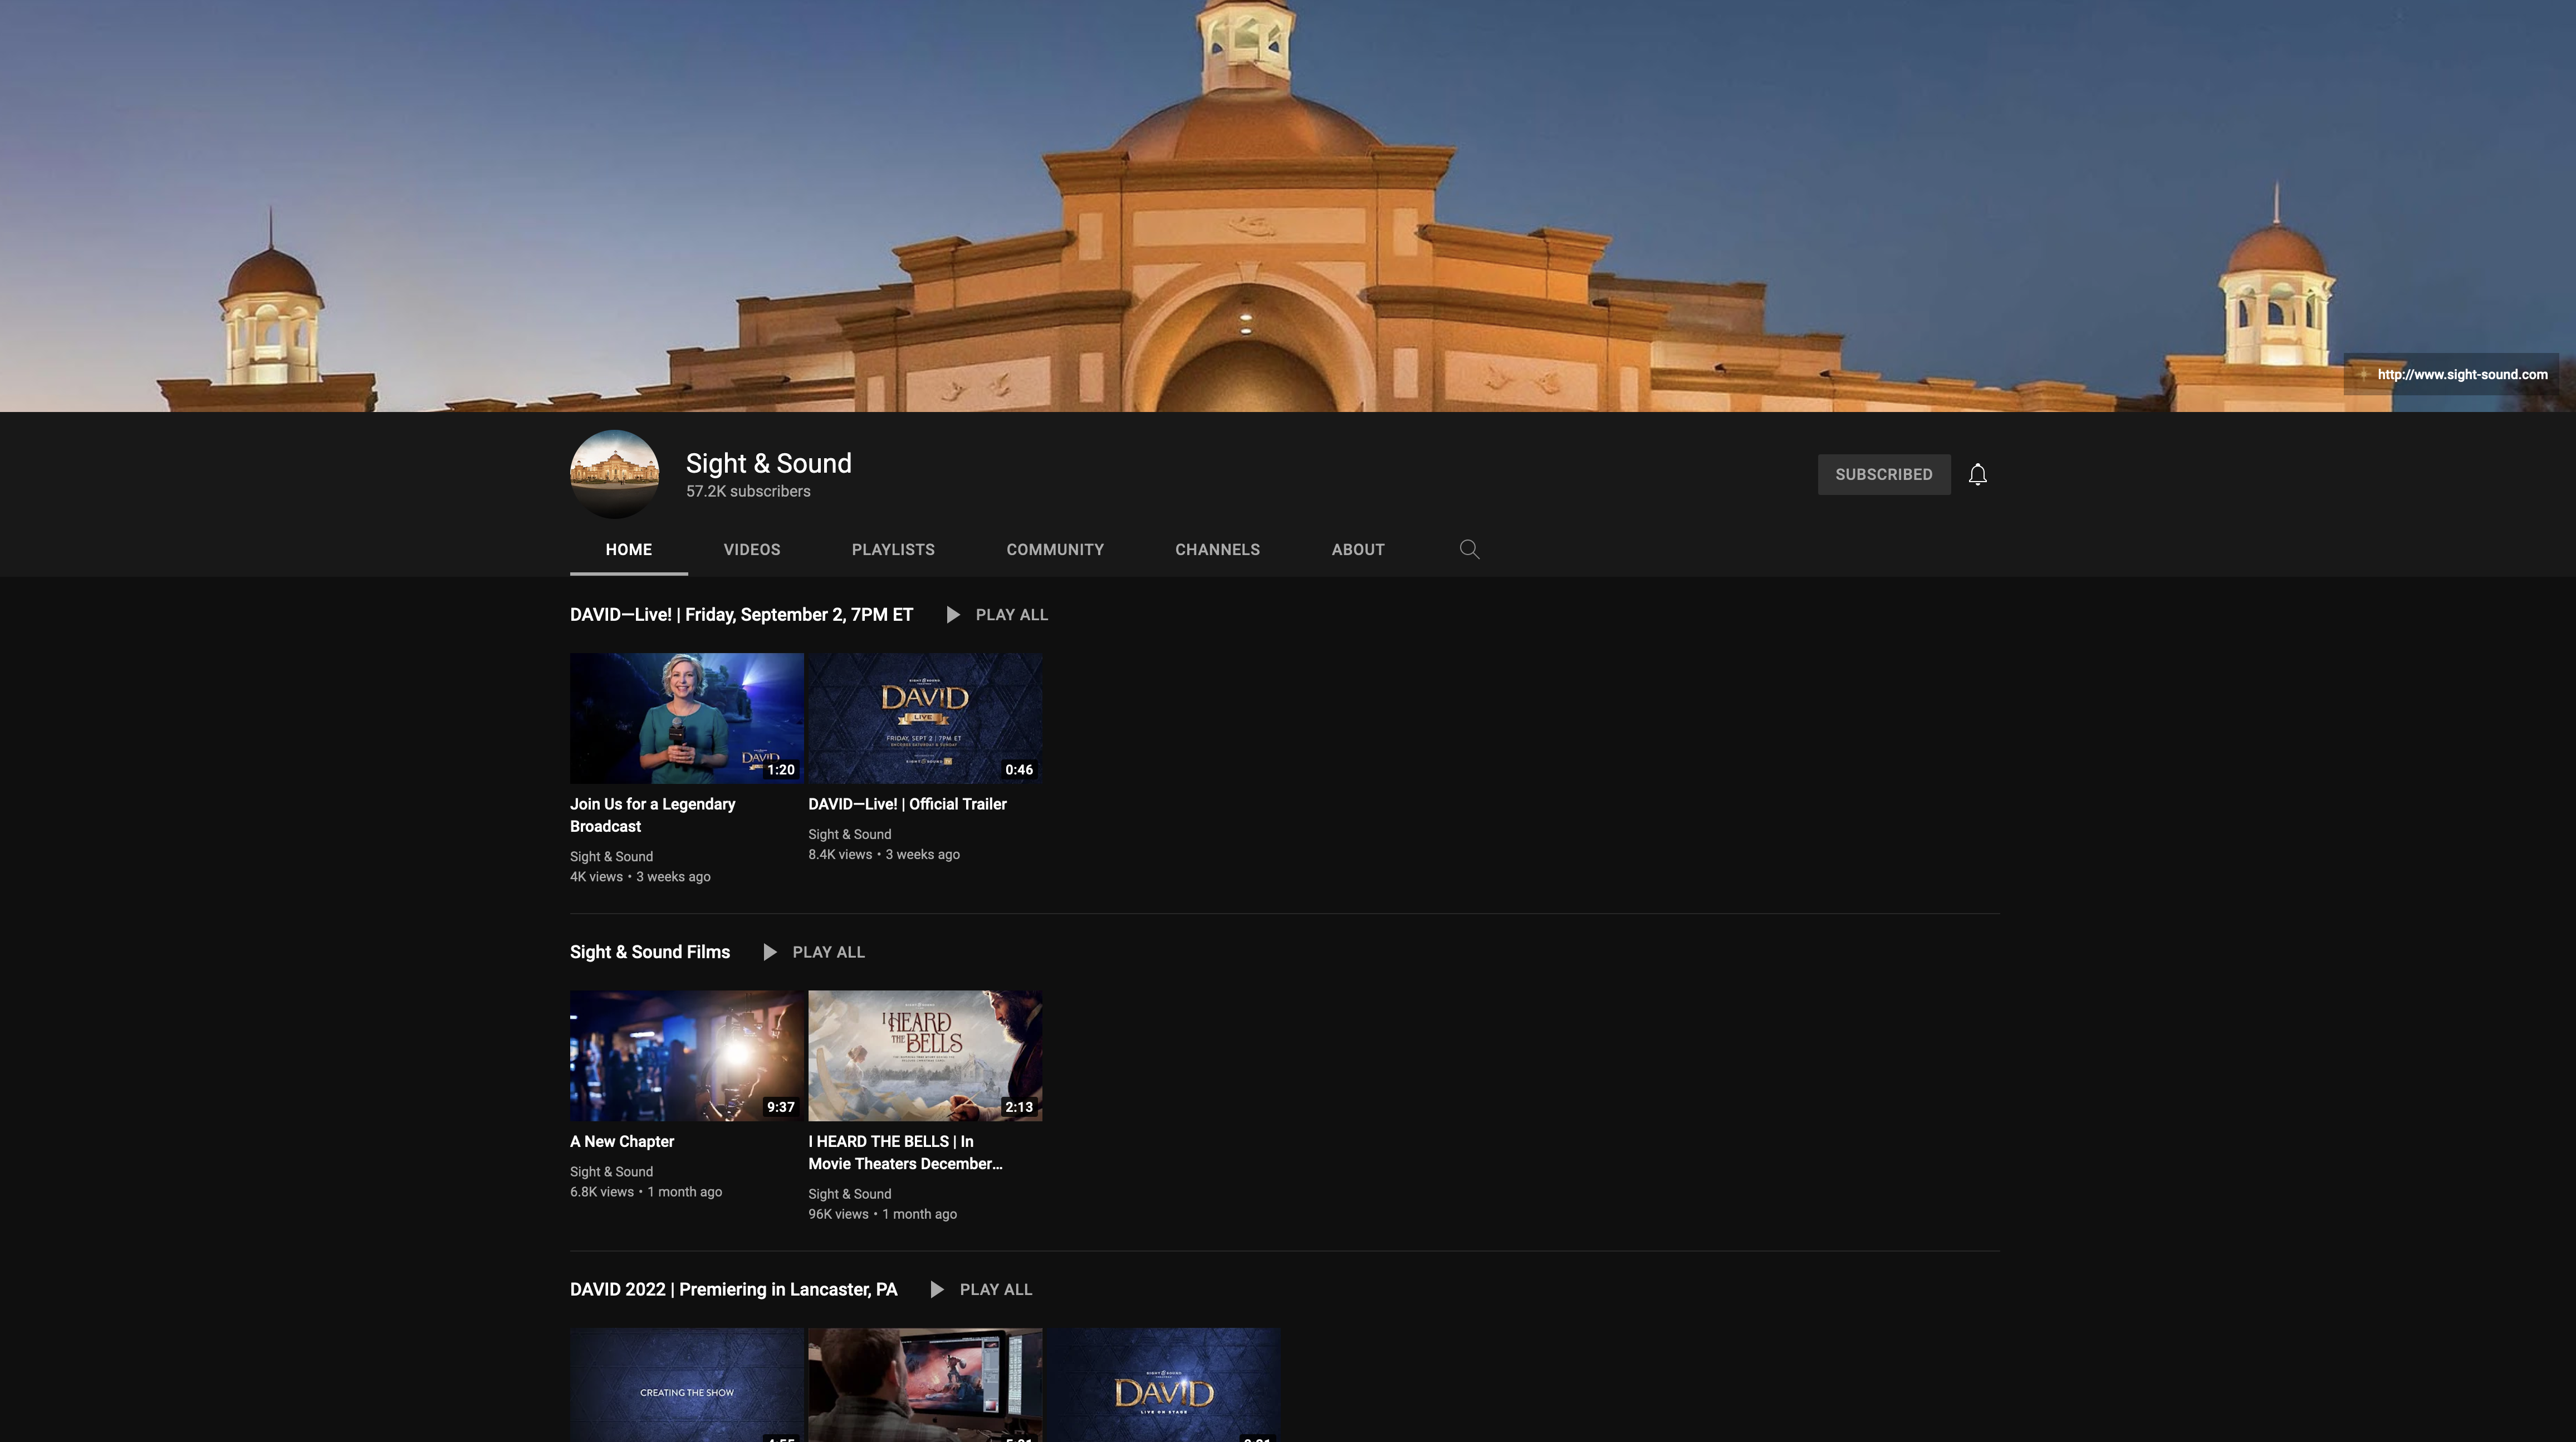2576x1442 pixels.
Task: Play all DAVID 2022 Lancaster videos
Action: point(995,1290)
